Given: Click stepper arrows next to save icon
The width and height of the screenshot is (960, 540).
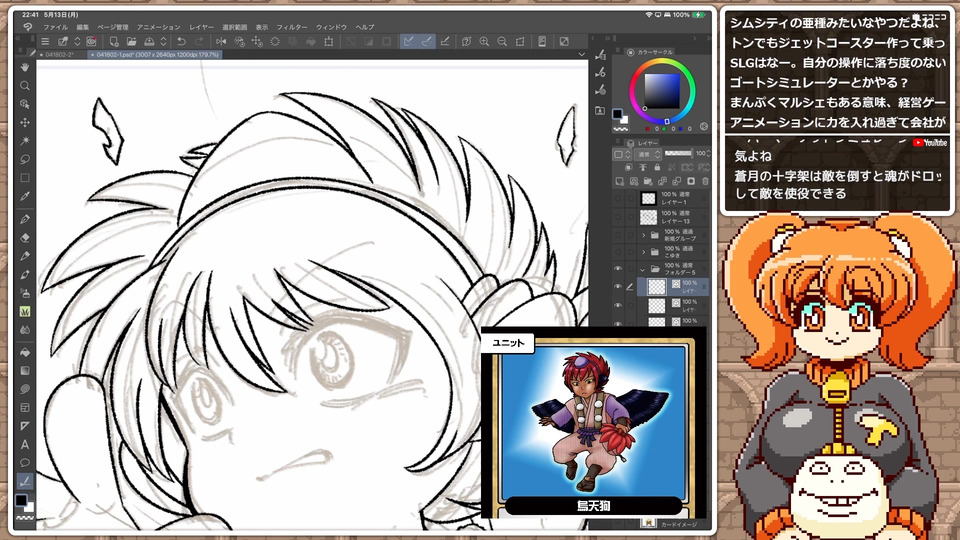Looking at the screenshot, I should pos(163,42).
